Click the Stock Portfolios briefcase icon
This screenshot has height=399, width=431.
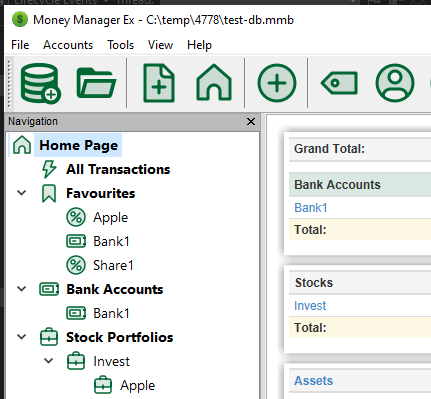tap(49, 337)
